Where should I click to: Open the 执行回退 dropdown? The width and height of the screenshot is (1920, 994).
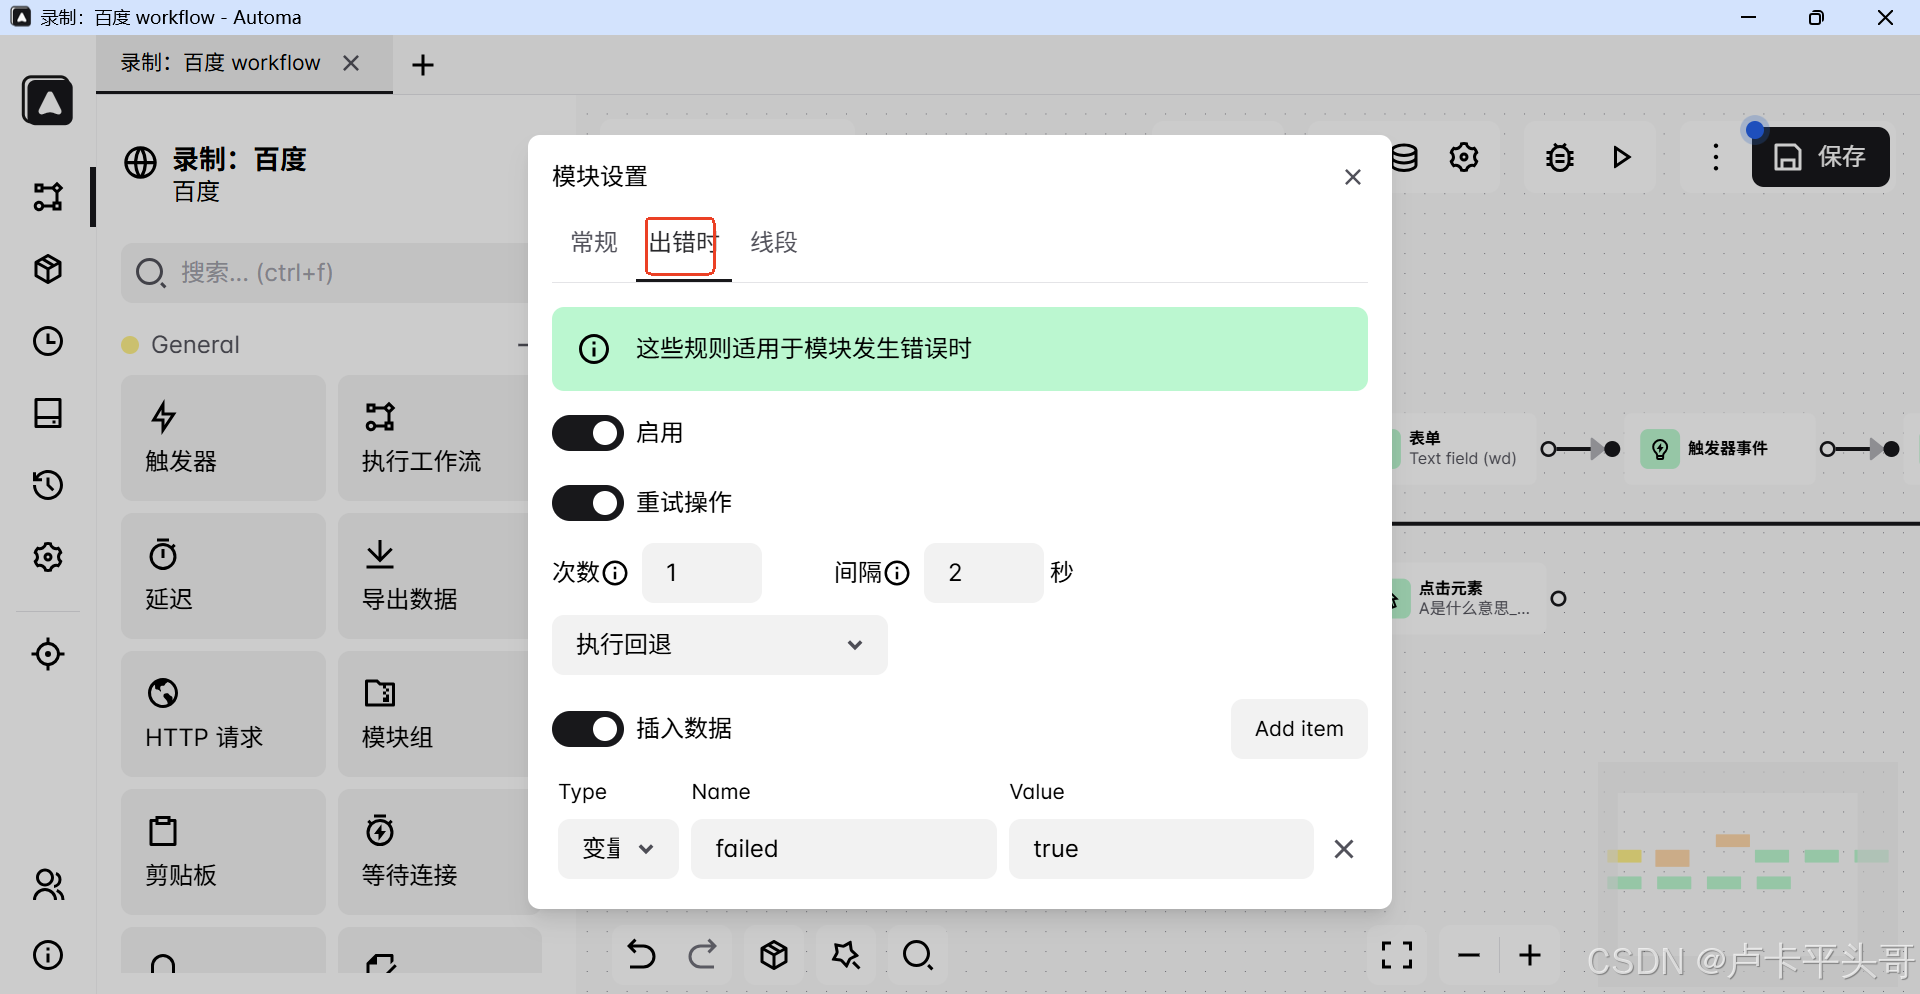pos(719,645)
